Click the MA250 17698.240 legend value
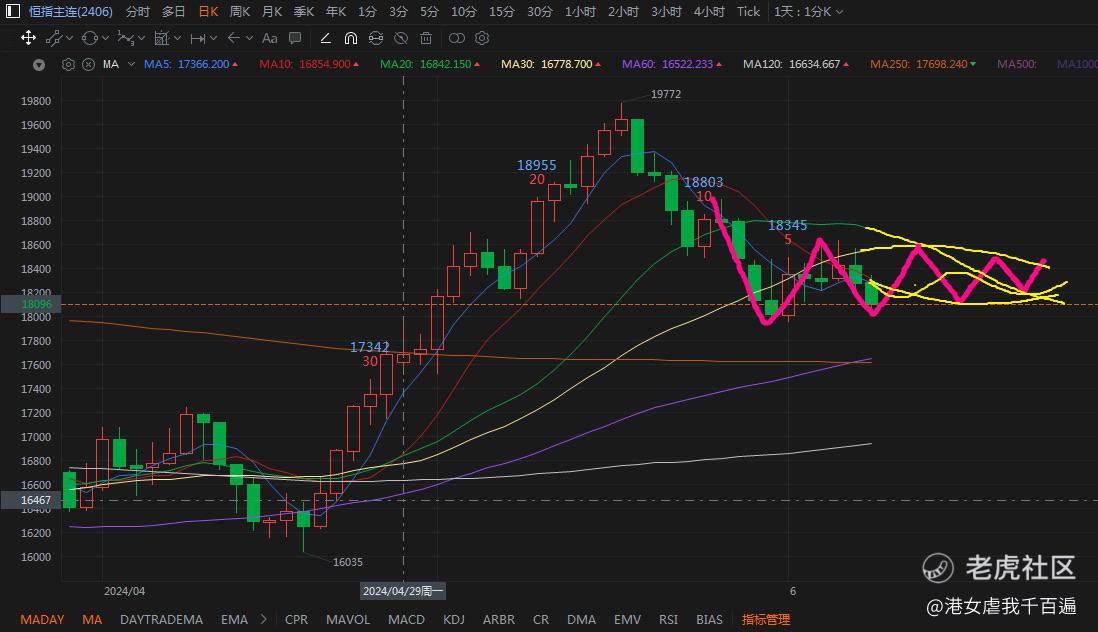 point(922,64)
